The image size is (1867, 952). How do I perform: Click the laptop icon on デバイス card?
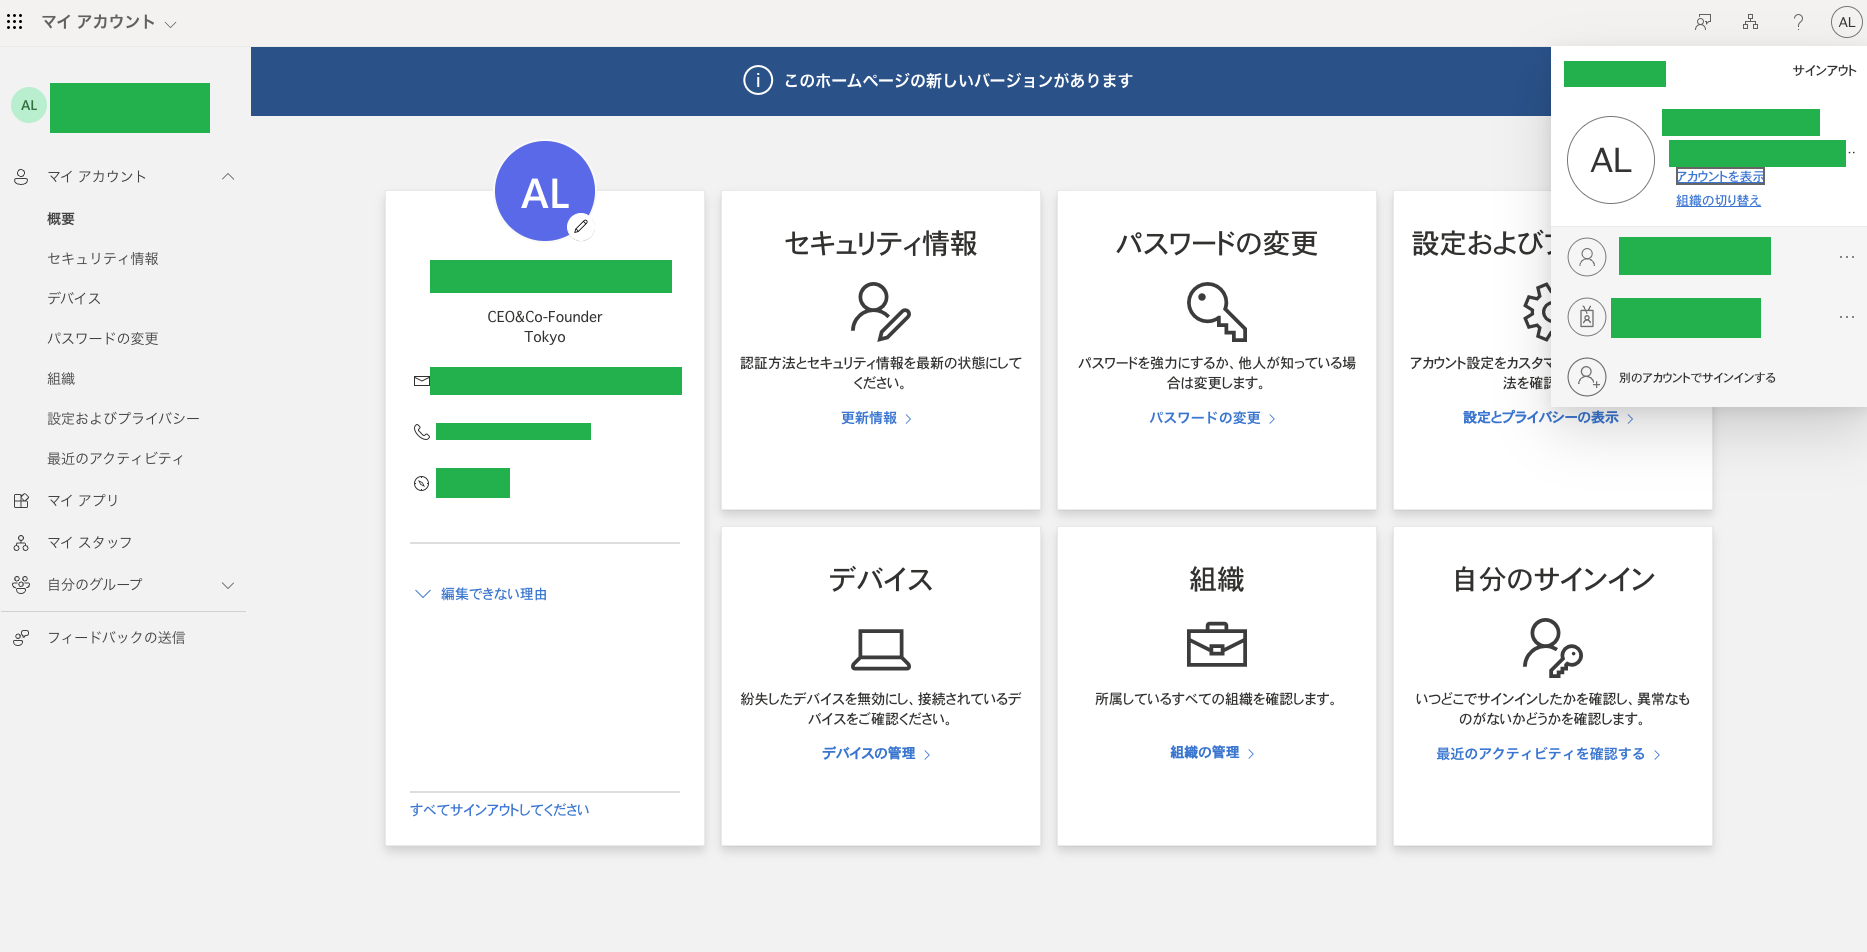(x=881, y=649)
